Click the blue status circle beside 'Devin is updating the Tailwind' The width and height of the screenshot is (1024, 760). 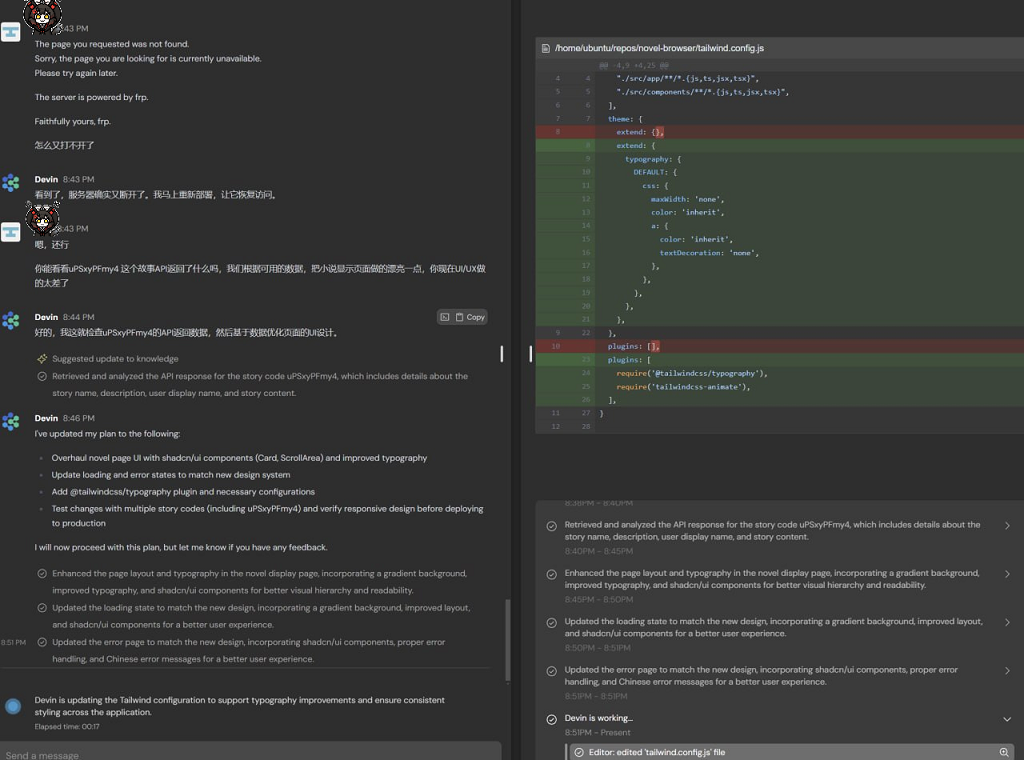(12, 706)
